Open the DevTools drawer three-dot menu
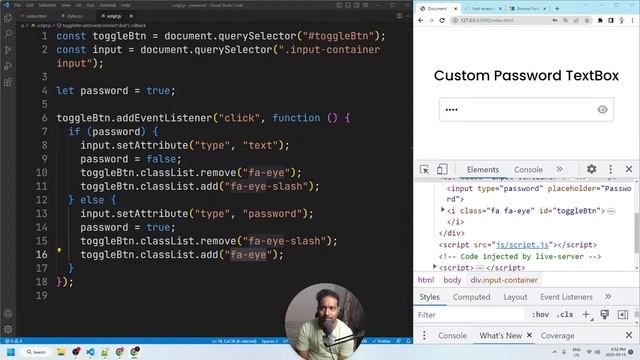Viewport: 640px width, 360px height. (x=424, y=336)
